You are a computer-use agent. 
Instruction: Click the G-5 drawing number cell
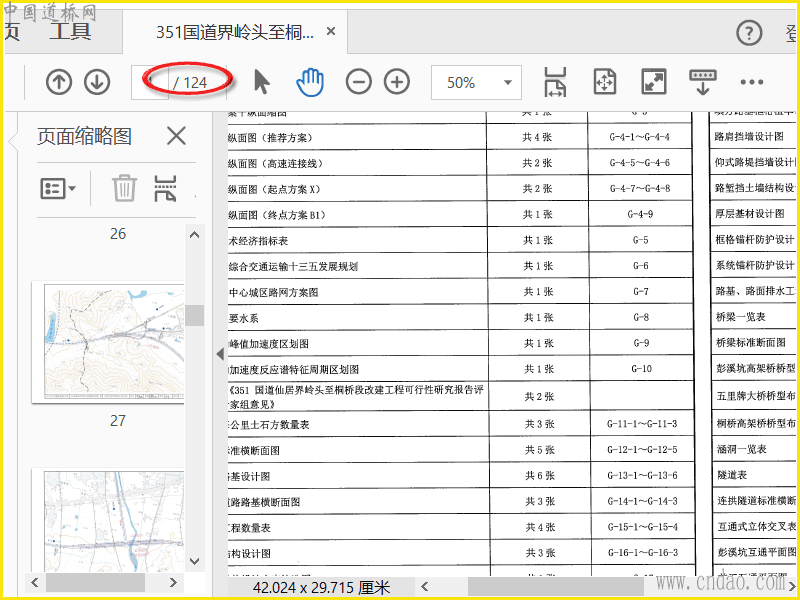tap(640, 240)
